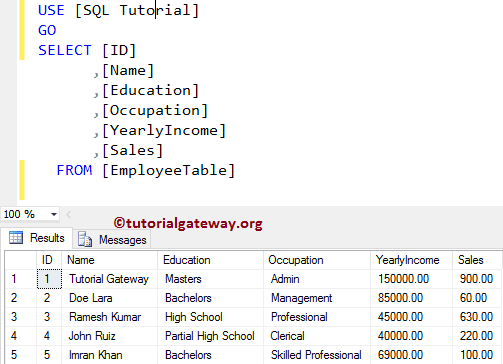Select row header number 3

click(x=21, y=317)
